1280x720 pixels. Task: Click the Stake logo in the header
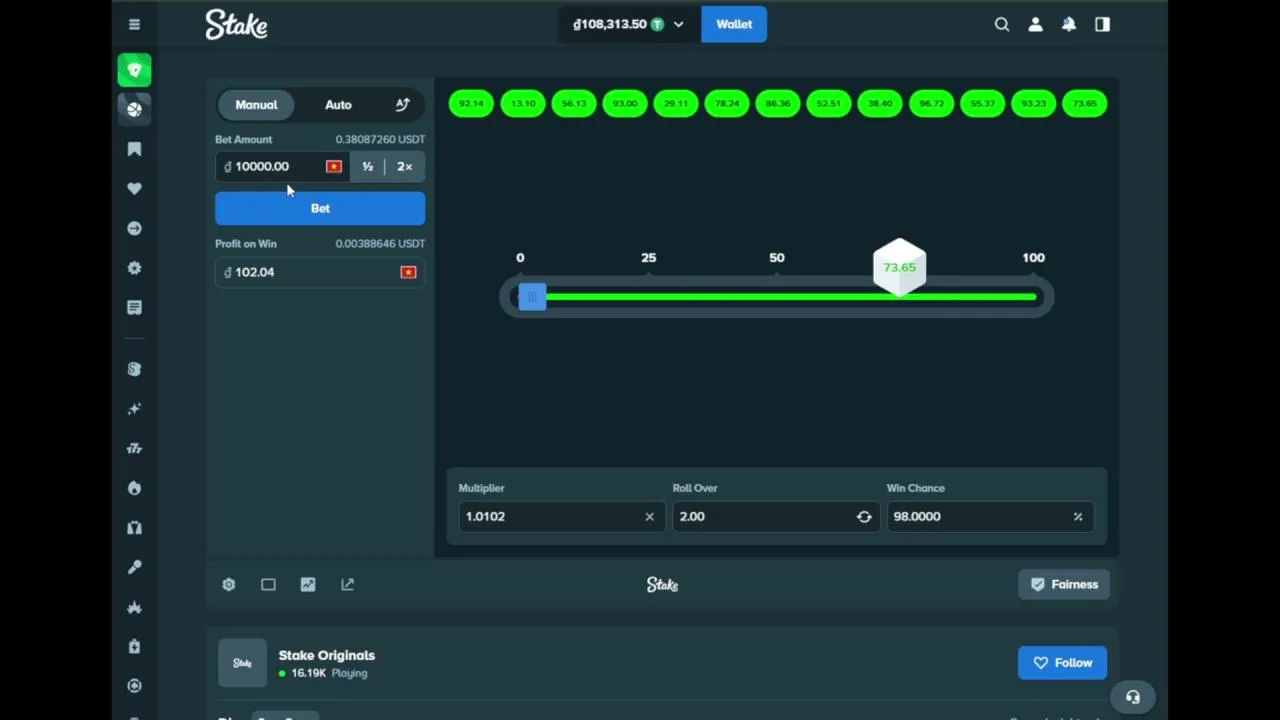click(236, 24)
